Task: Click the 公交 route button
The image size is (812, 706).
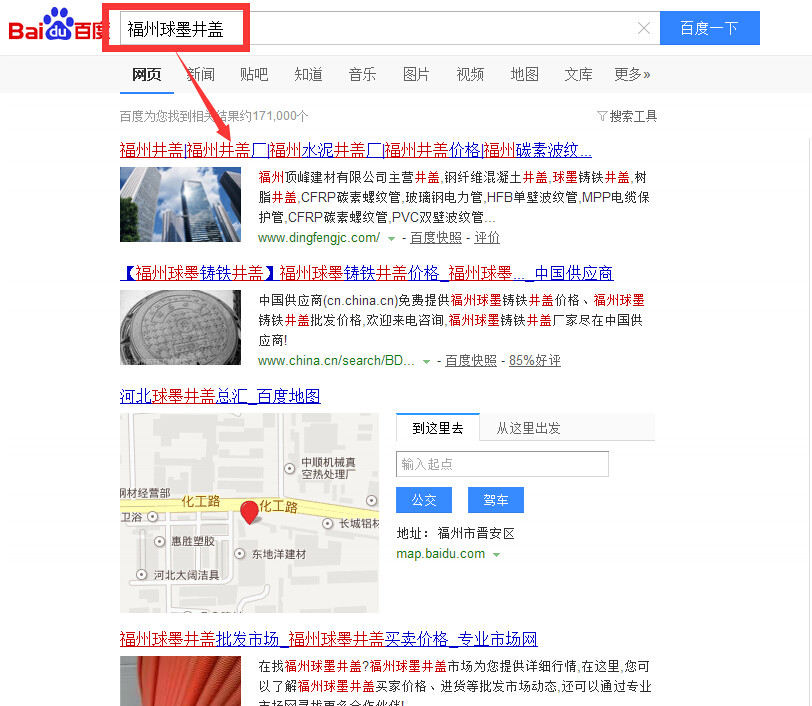Action: pos(424,500)
